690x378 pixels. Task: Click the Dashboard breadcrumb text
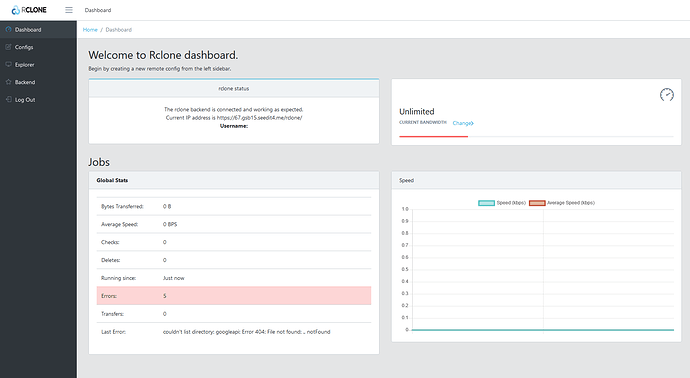(118, 30)
